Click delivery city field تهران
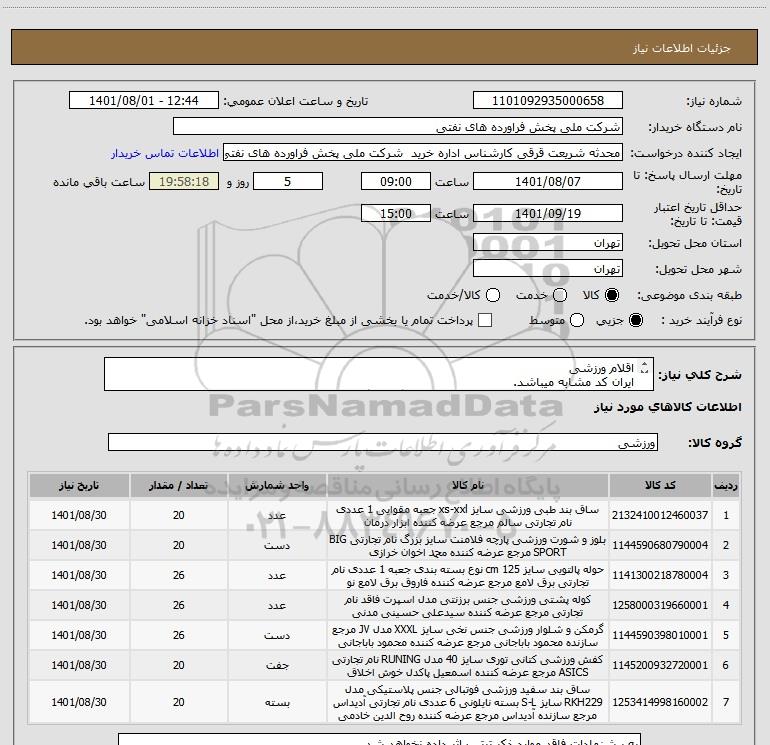 coord(548,269)
